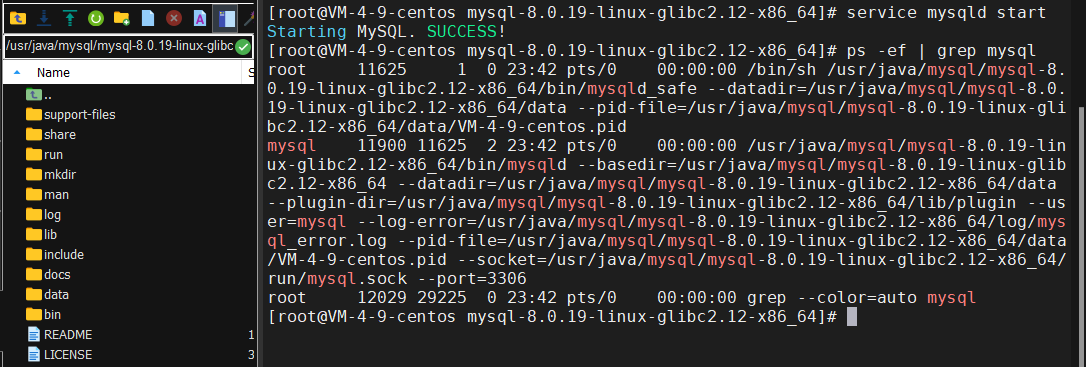The height and width of the screenshot is (367, 1086).
Task: Toggle the follow terminal folder panel icon
Action: (223, 18)
